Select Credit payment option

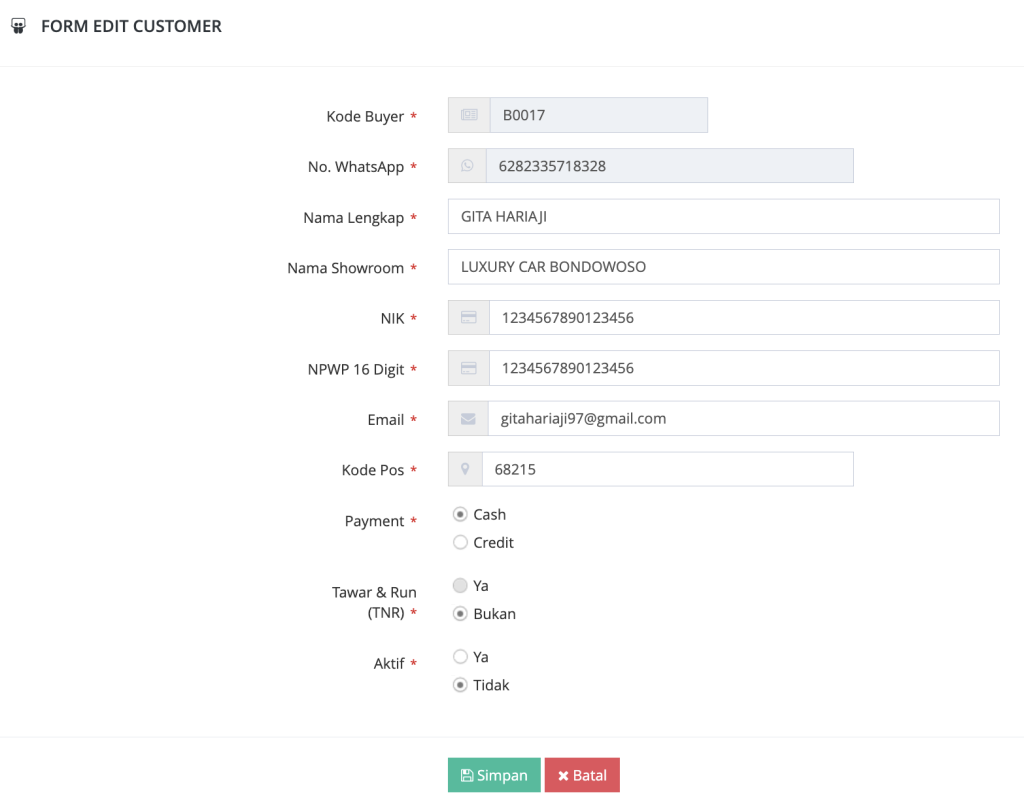460,542
